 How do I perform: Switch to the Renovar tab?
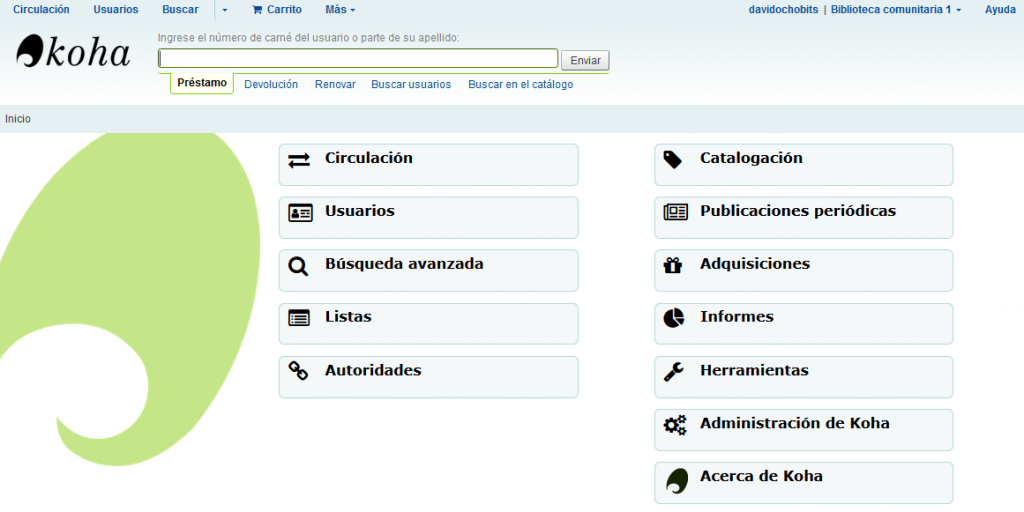tap(335, 84)
